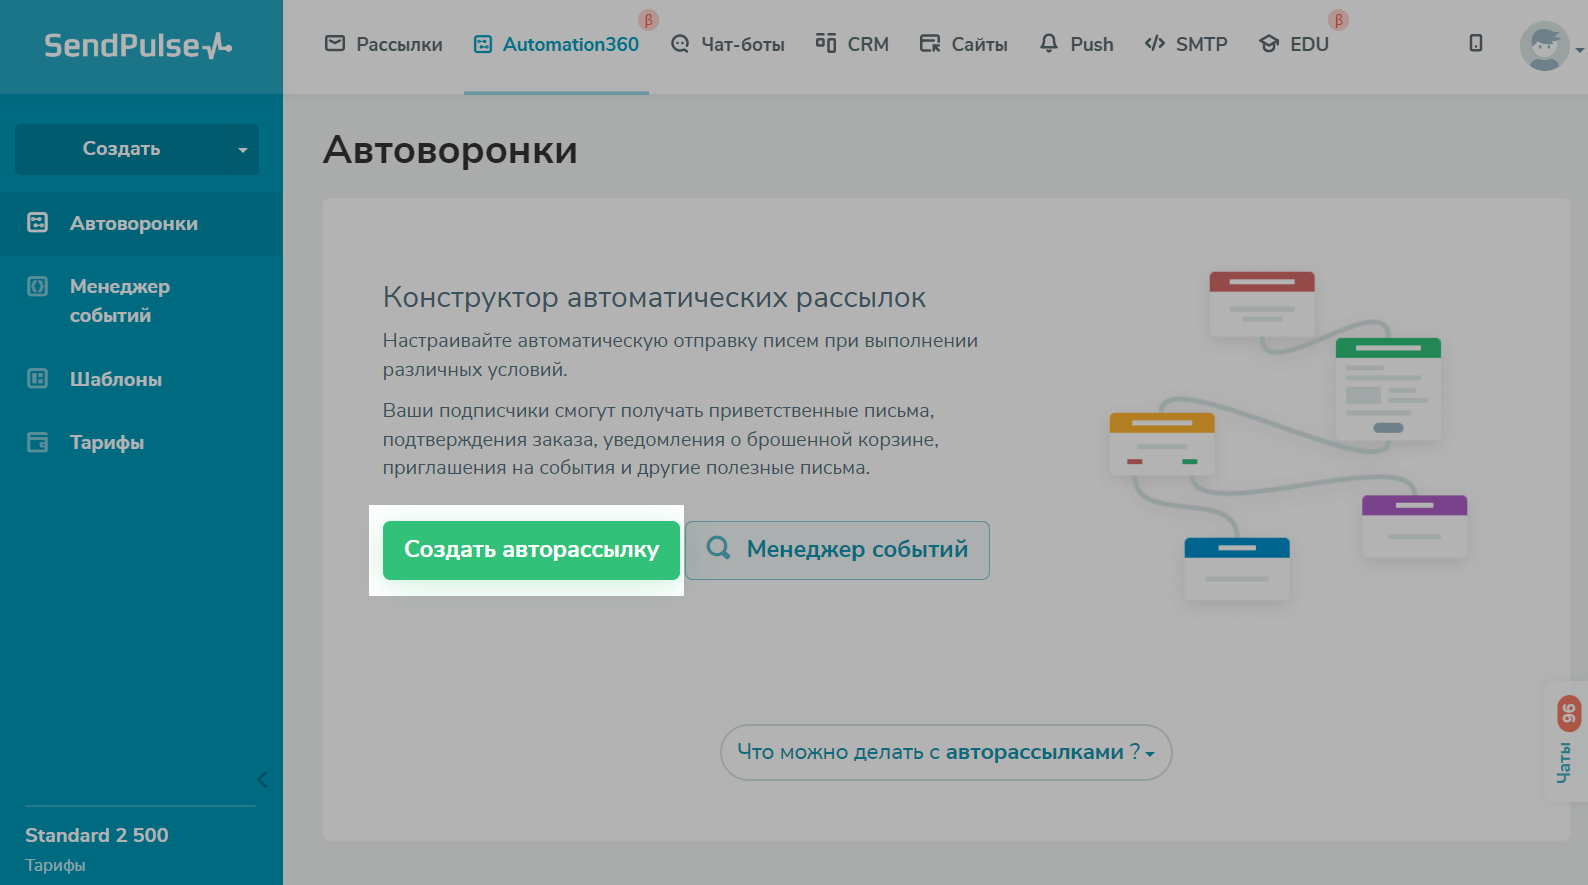Click the Автоворонки sidebar icon
The height and width of the screenshot is (885, 1588).
tap(38, 223)
